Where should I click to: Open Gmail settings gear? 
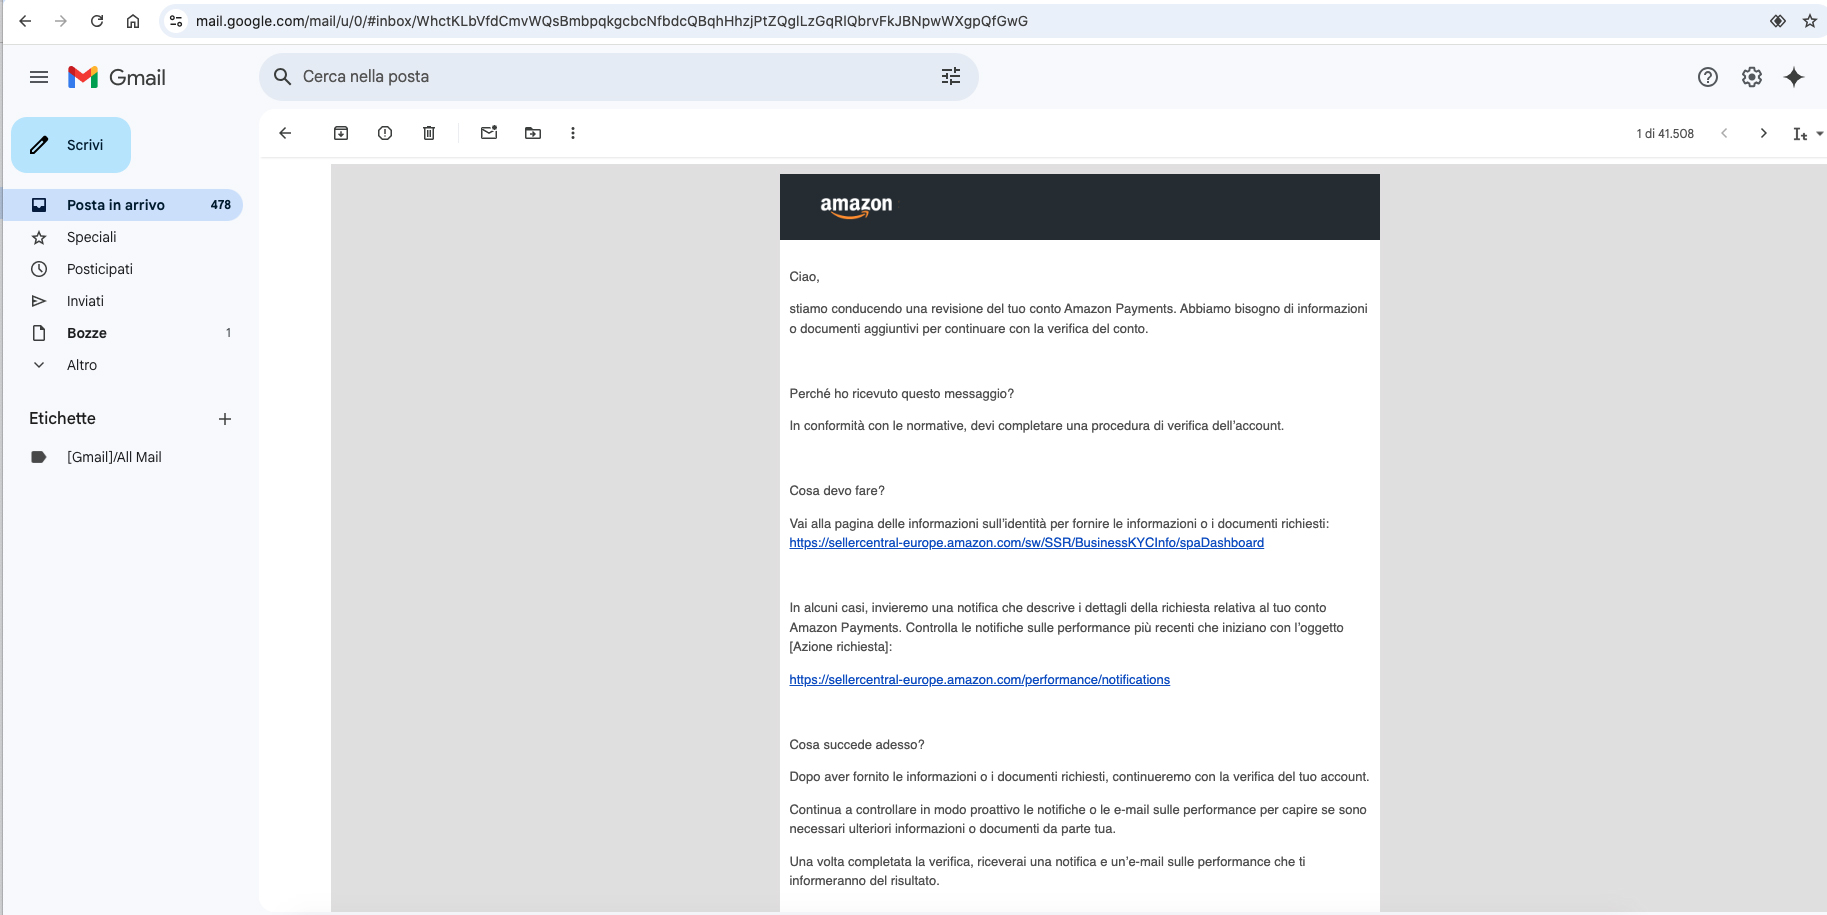(1752, 77)
